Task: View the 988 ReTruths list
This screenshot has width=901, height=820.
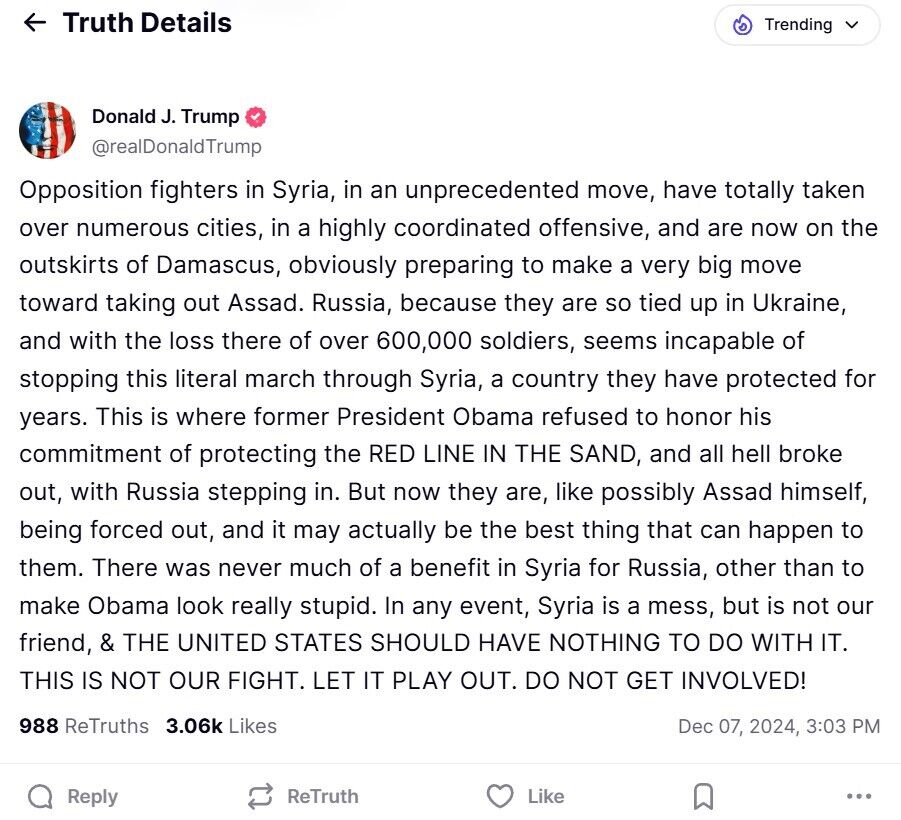Action: tap(84, 726)
